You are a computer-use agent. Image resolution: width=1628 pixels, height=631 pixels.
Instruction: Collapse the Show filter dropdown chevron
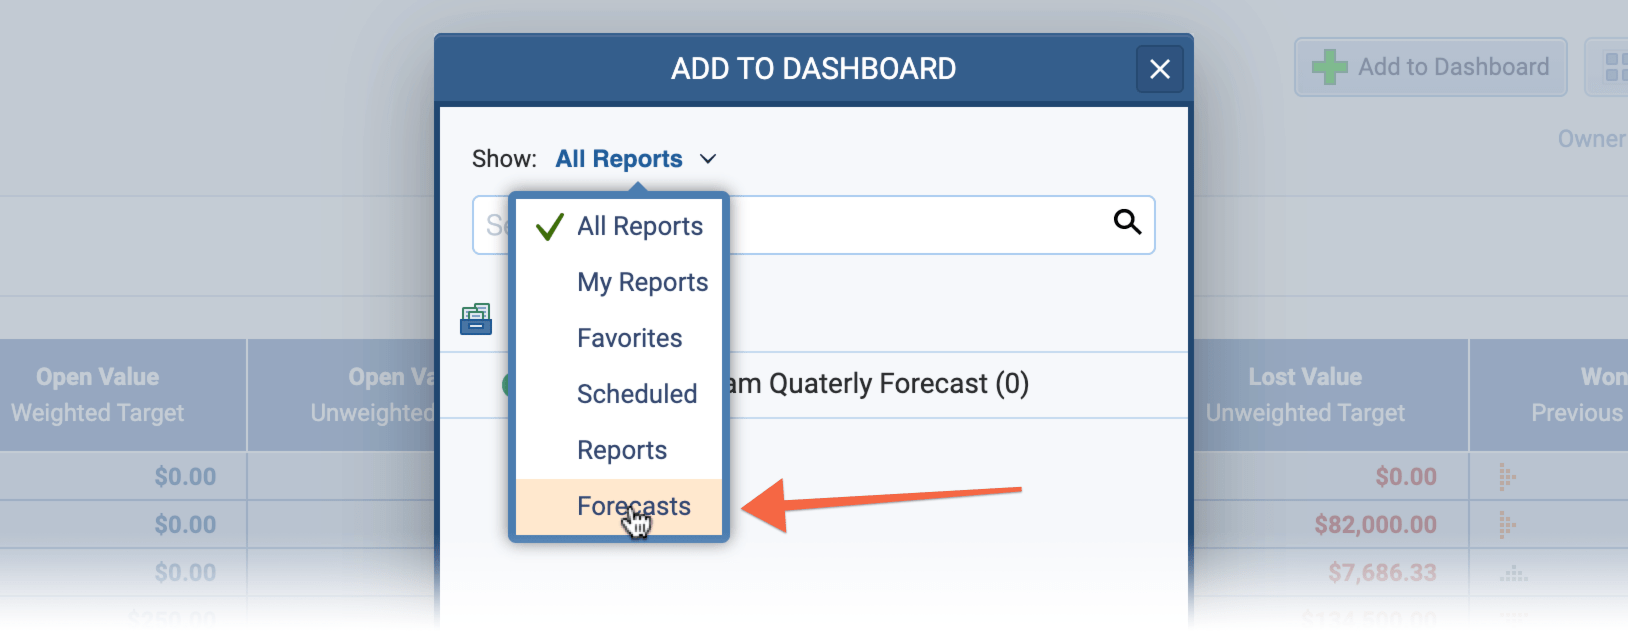tap(708, 159)
